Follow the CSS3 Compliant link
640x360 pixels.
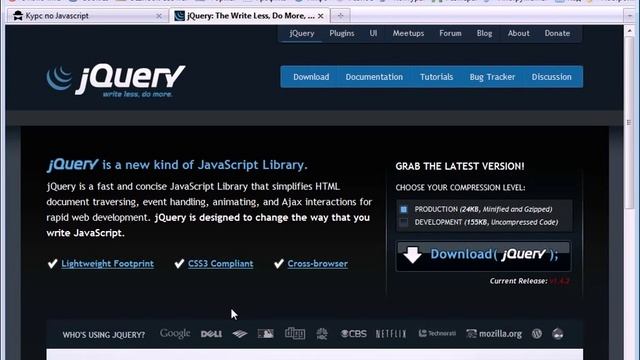click(220, 264)
